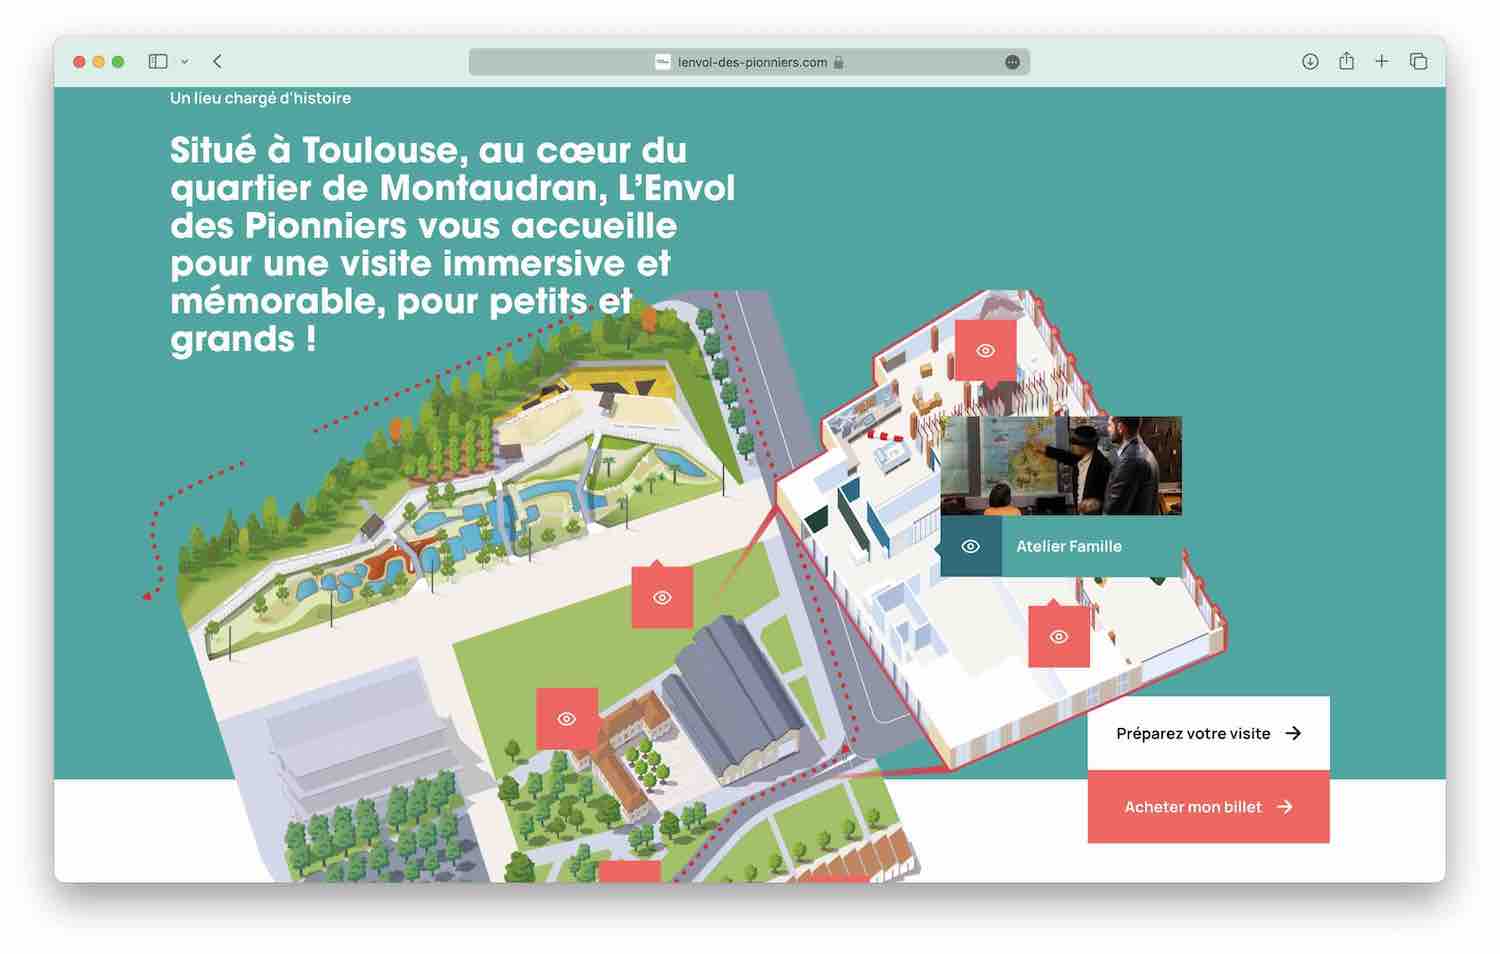Click the Préparez votre visite button

(1207, 733)
